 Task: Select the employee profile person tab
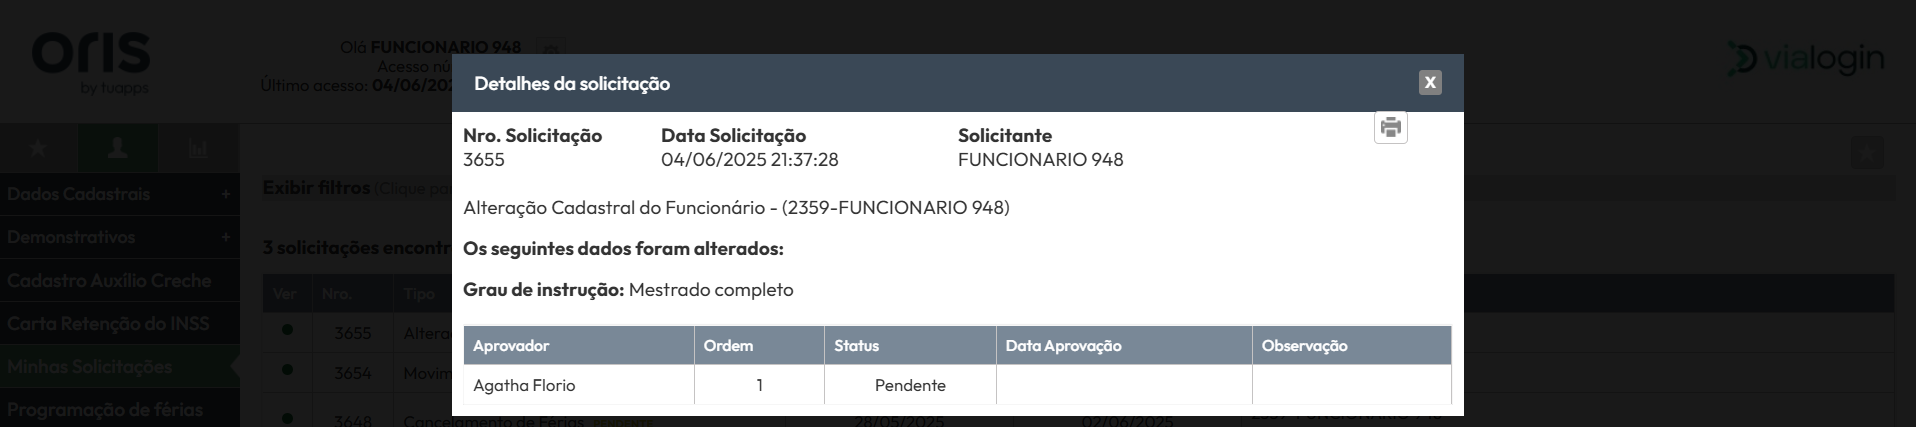pos(118,148)
